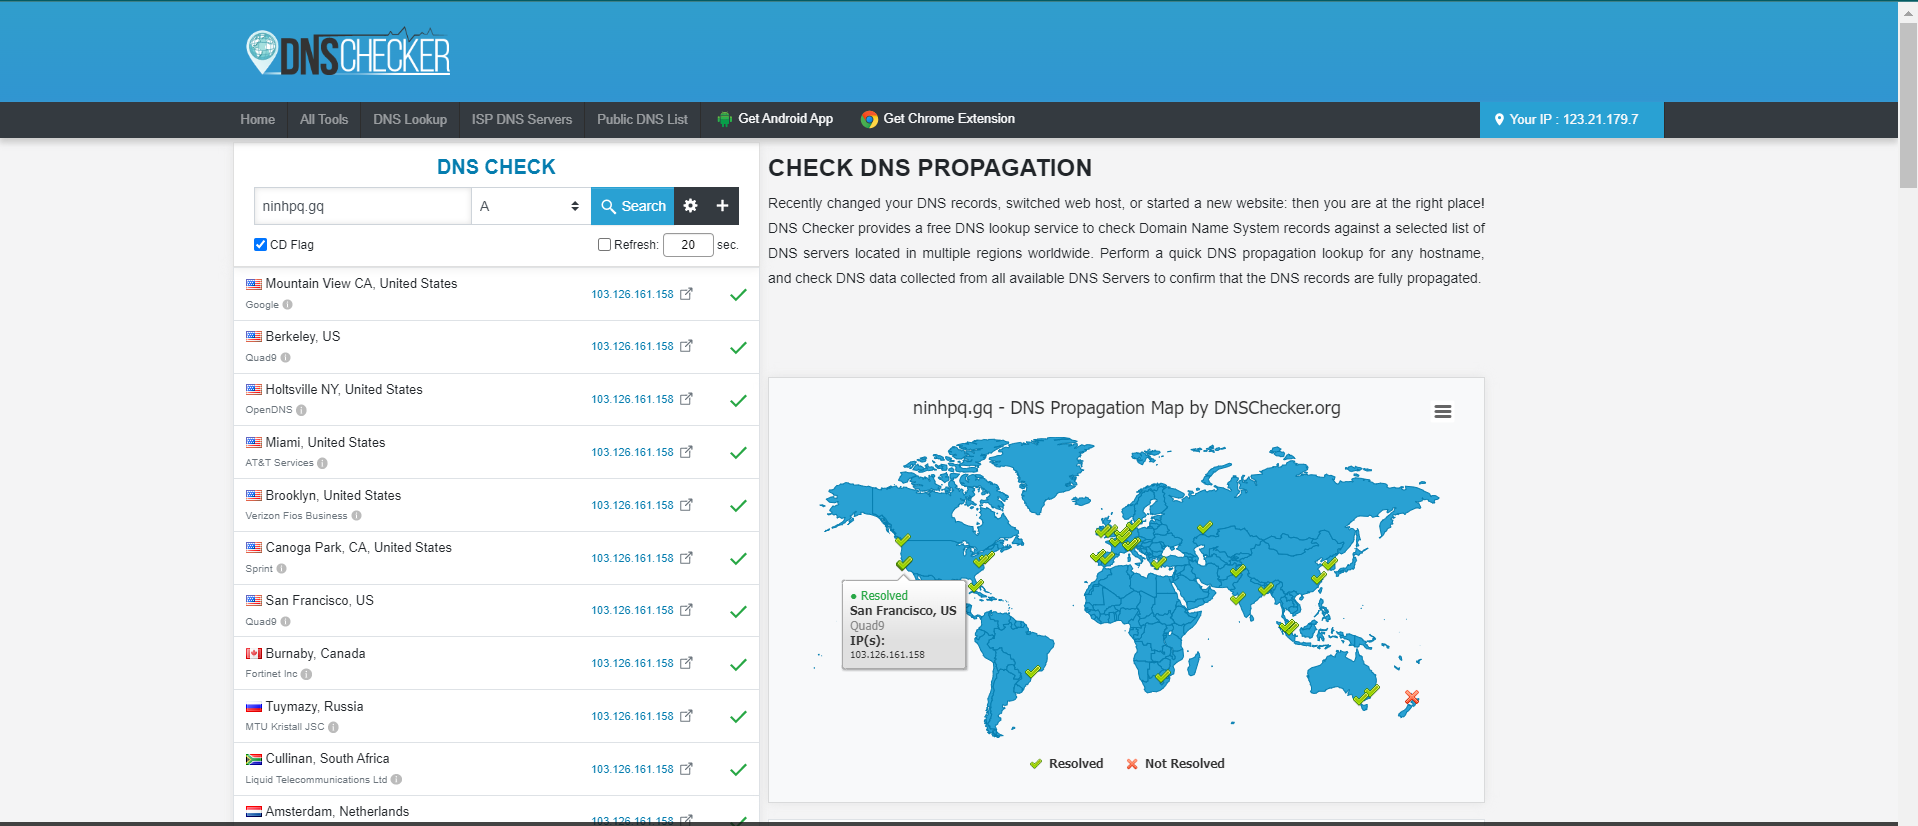Click the DNS CHECK heading
Screen dimensions: 1918x826
[496, 167]
